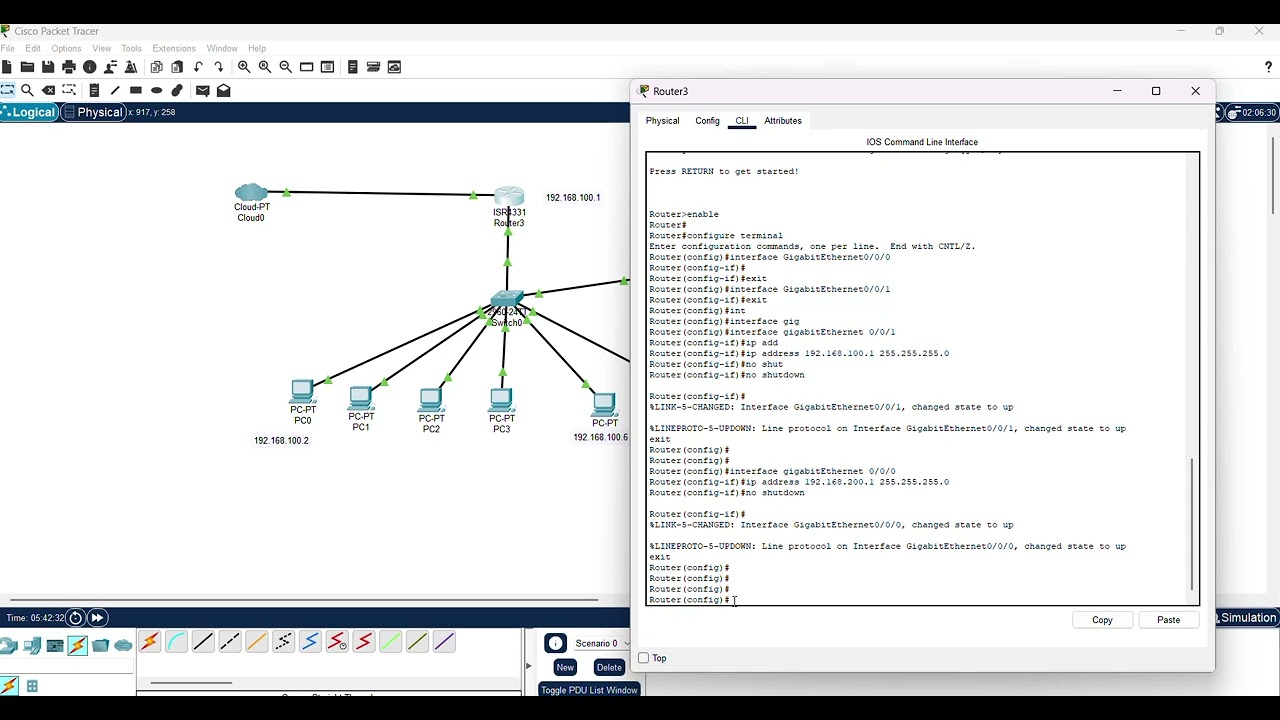Screen dimensions: 1280x720
Task: Open the Edit menu
Action: pyautogui.click(x=33, y=48)
